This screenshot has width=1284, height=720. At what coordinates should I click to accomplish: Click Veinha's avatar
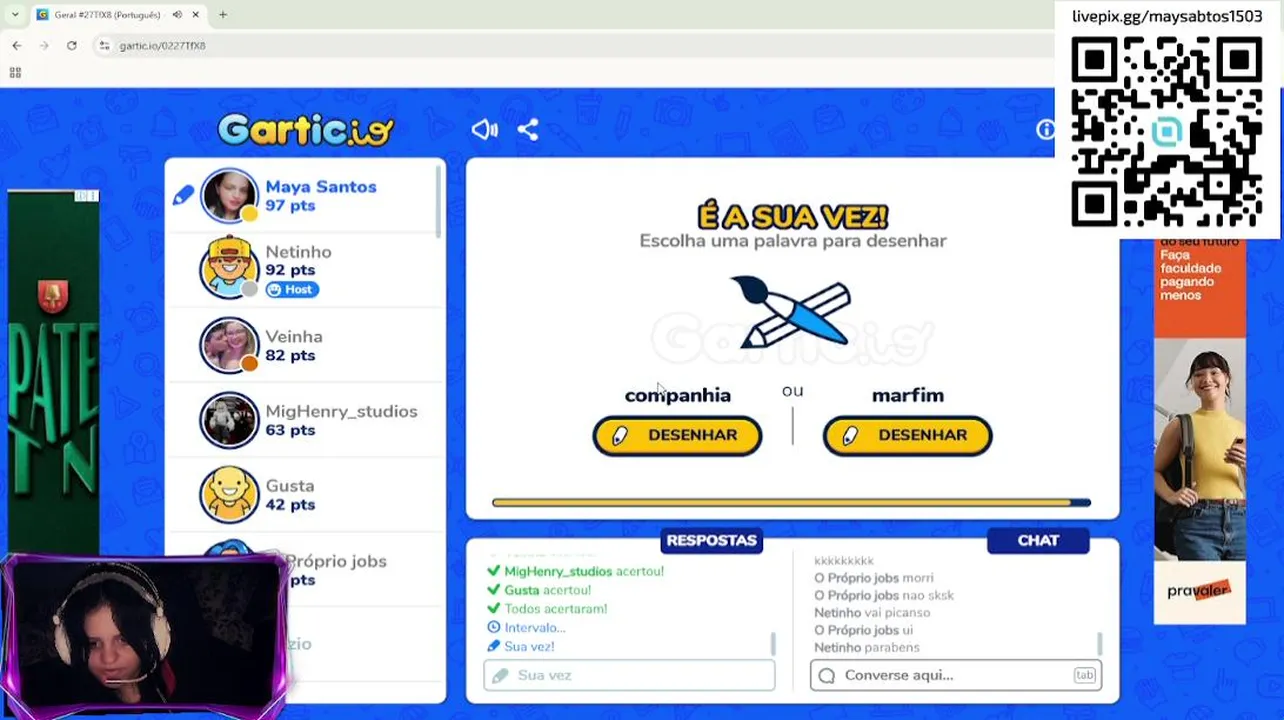click(x=229, y=345)
